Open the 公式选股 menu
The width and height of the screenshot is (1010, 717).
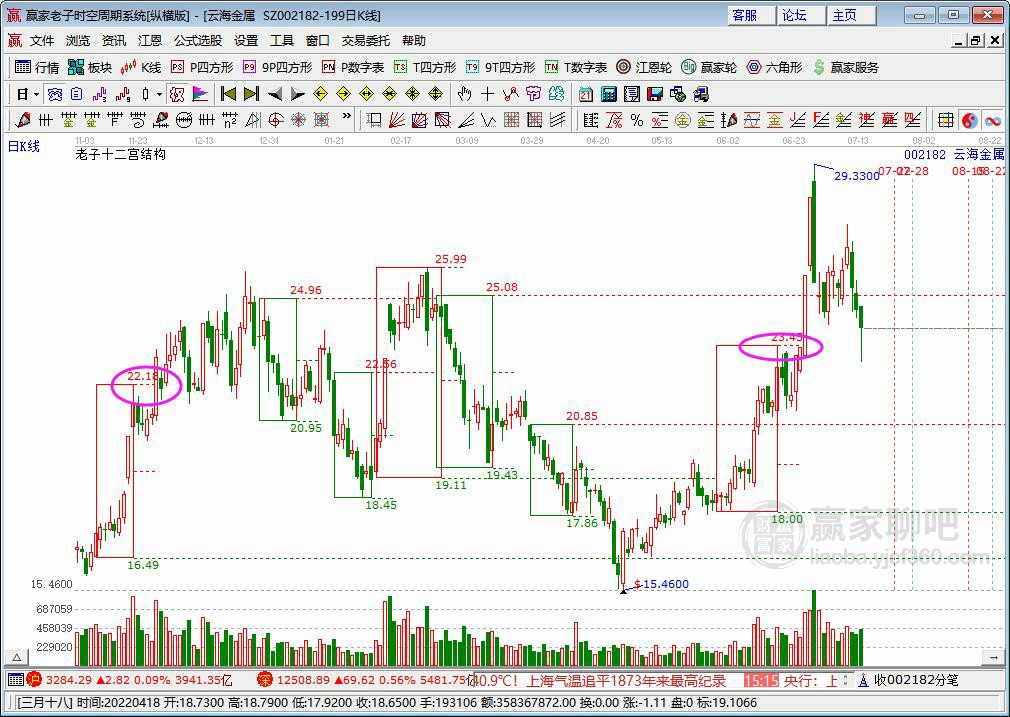click(198, 41)
